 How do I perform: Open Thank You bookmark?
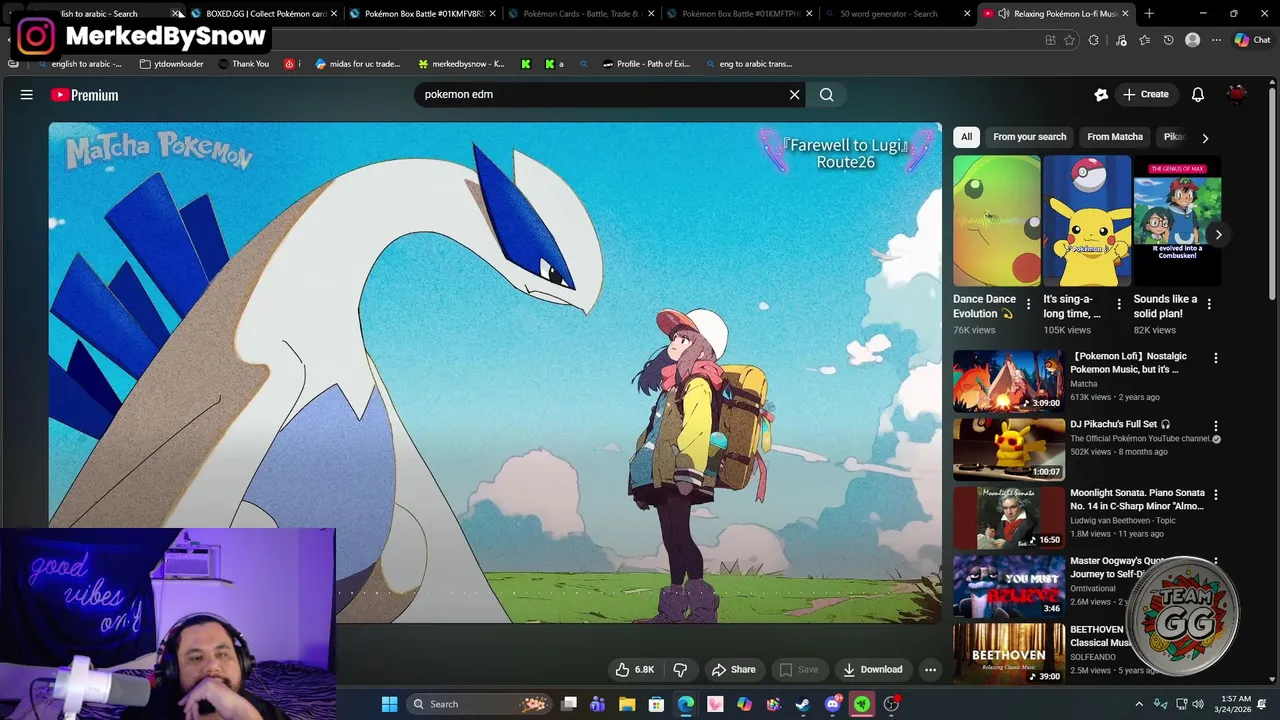click(244, 64)
